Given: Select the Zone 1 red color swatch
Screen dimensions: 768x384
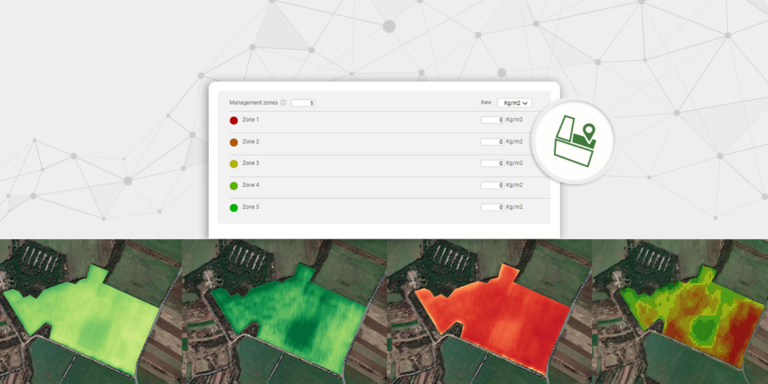Looking at the screenshot, I should point(234,120).
